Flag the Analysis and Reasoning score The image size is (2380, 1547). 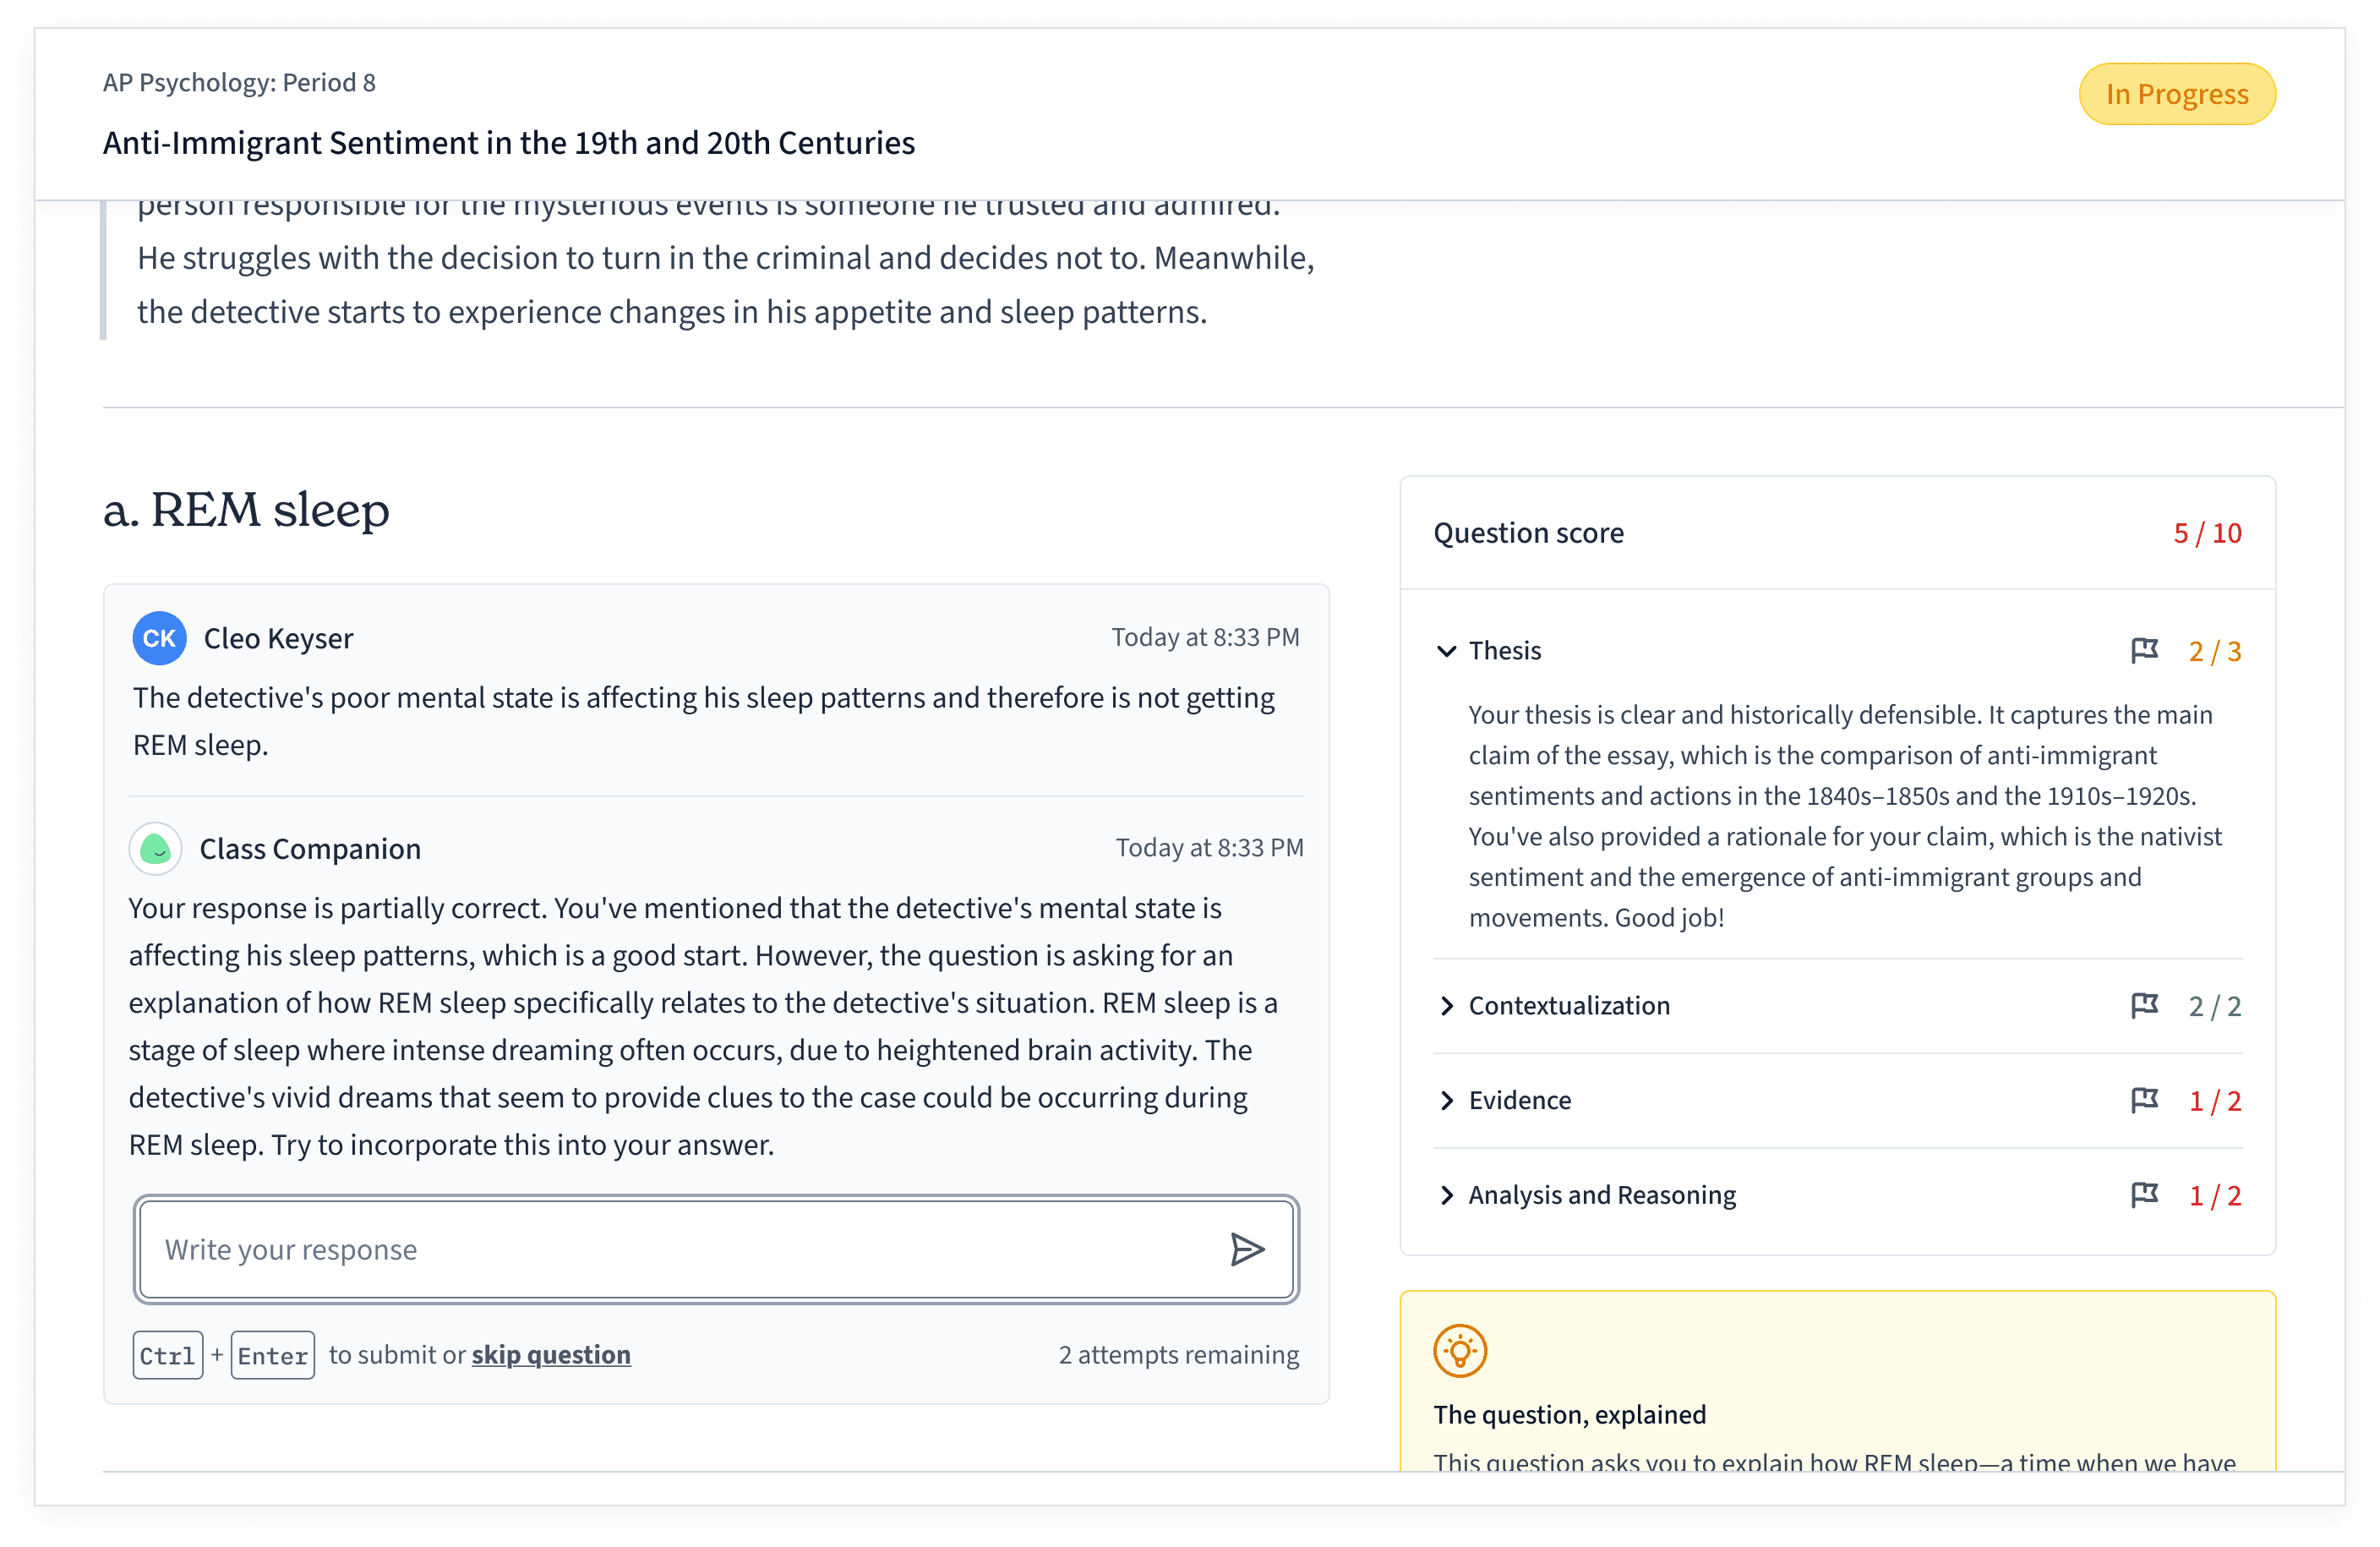2144,1195
